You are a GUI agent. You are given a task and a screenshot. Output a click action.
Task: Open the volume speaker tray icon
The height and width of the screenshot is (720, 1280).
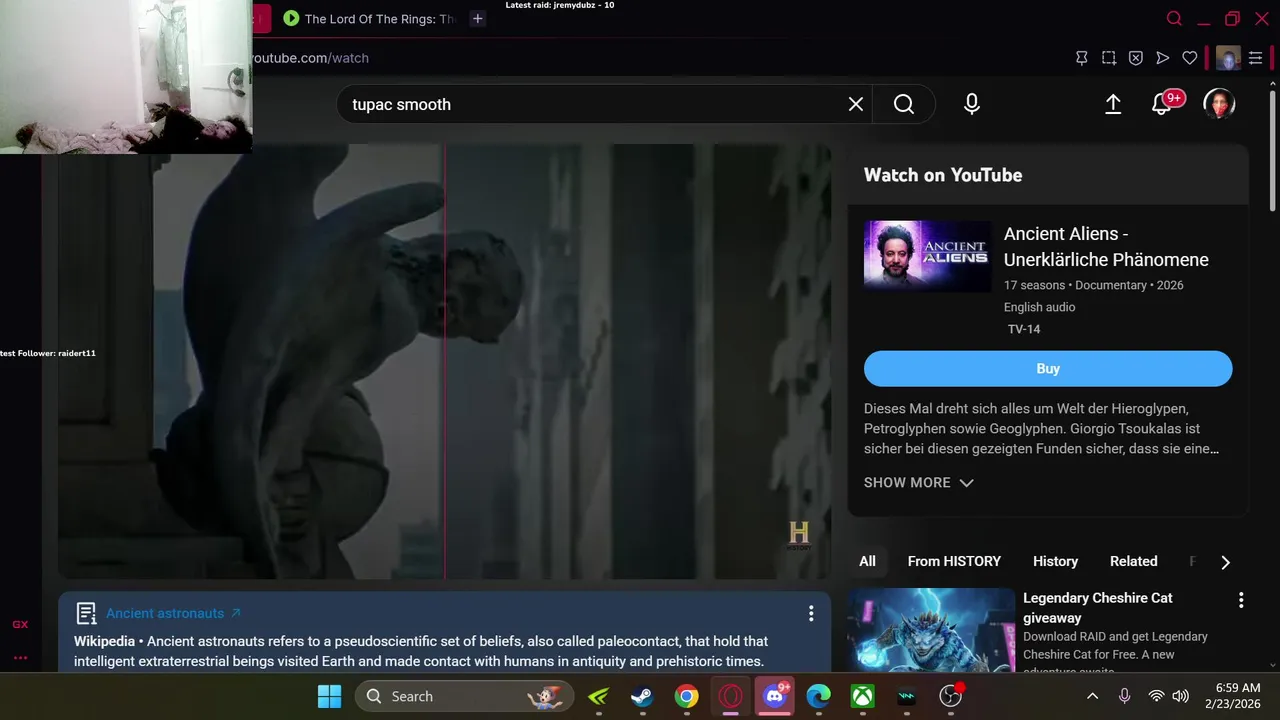(x=1180, y=696)
